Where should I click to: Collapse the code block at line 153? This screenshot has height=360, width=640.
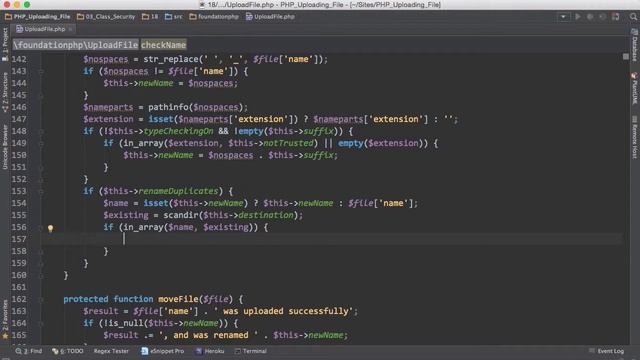[x=41, y=191]
